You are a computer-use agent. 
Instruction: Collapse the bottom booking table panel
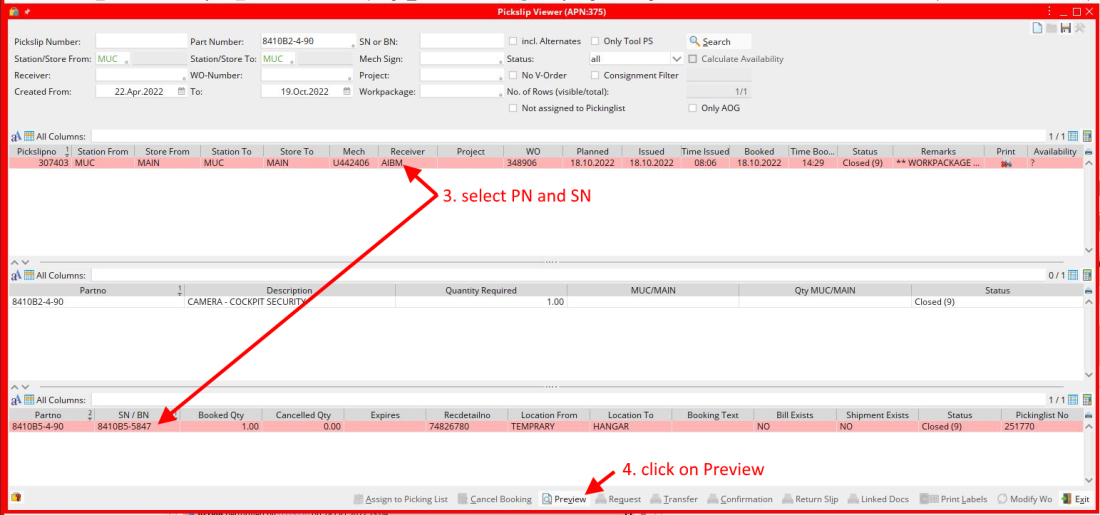pos(15,386)
